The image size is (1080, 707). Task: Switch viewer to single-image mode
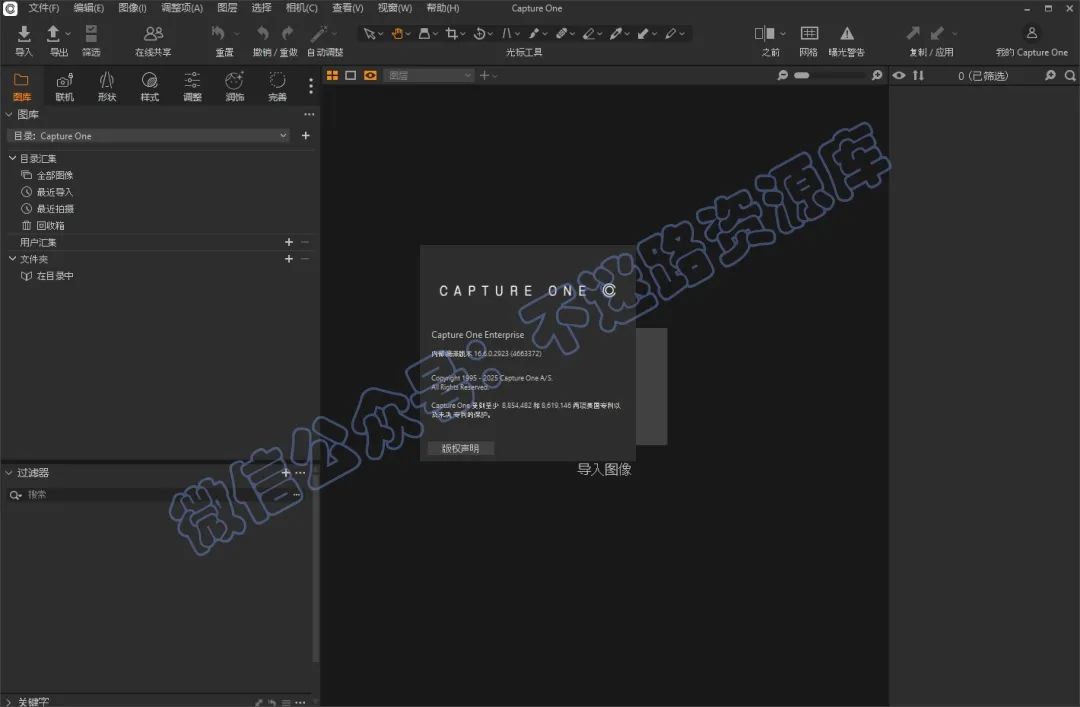(x=351, y=75)
